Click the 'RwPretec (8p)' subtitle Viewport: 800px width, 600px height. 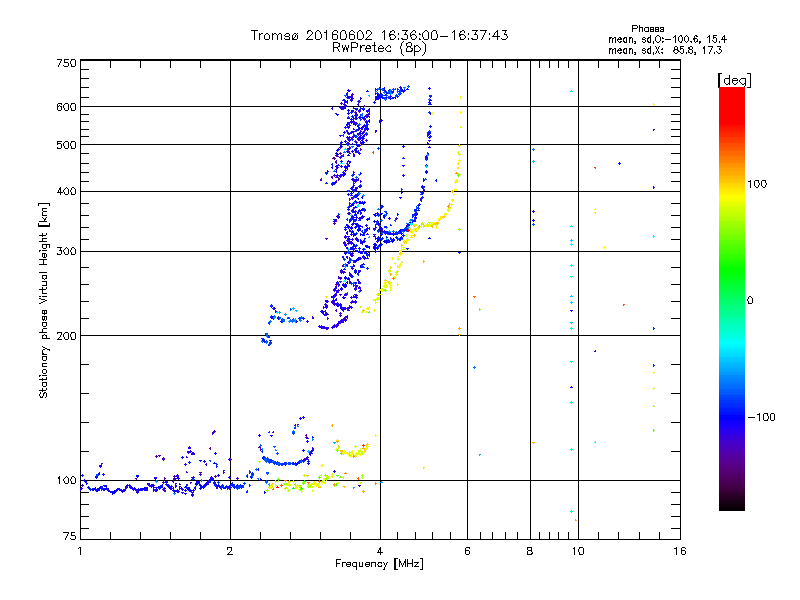click(379, 48)
